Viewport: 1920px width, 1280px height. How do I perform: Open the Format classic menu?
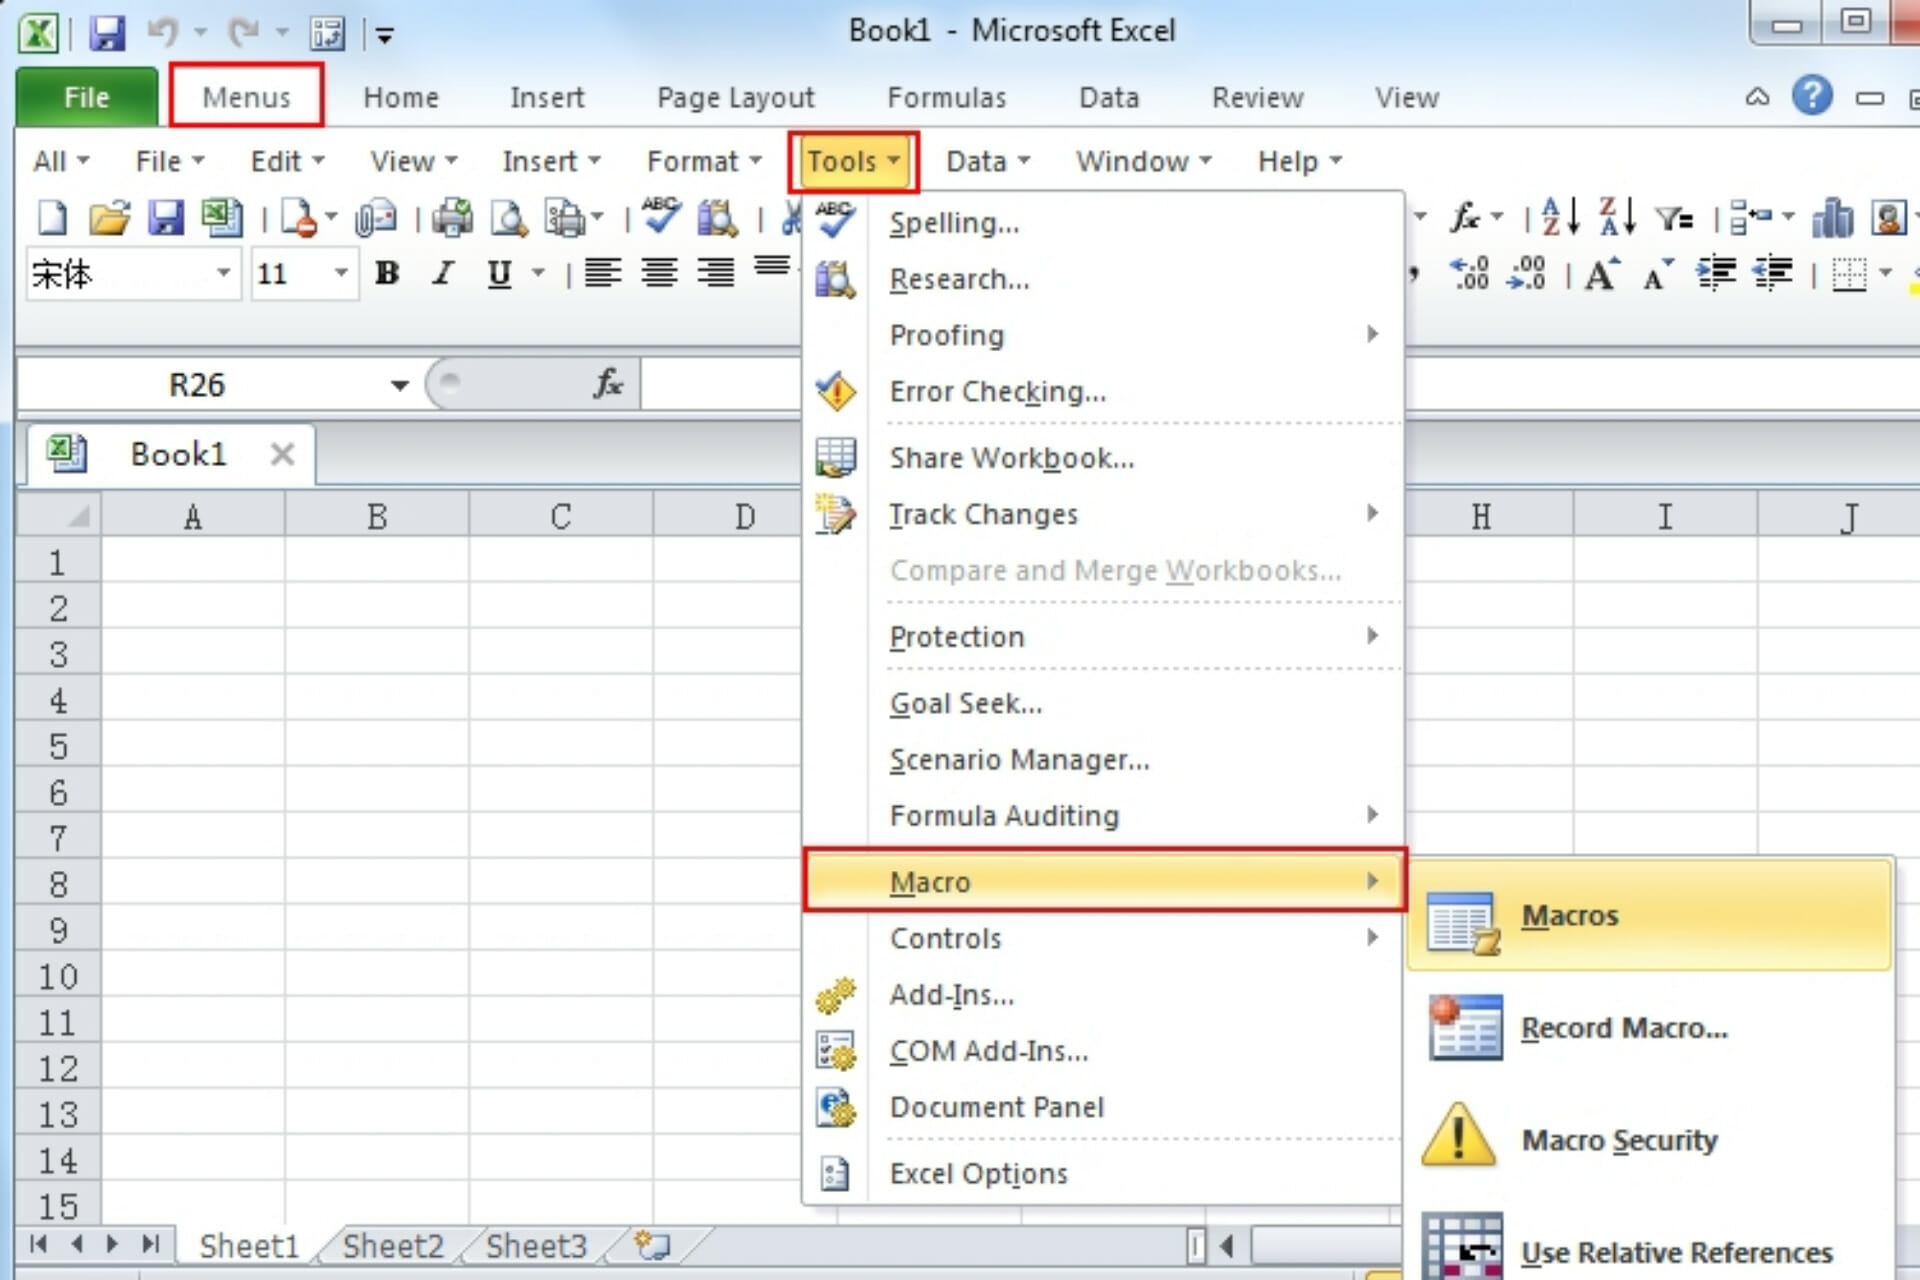(x=704, y=161)
